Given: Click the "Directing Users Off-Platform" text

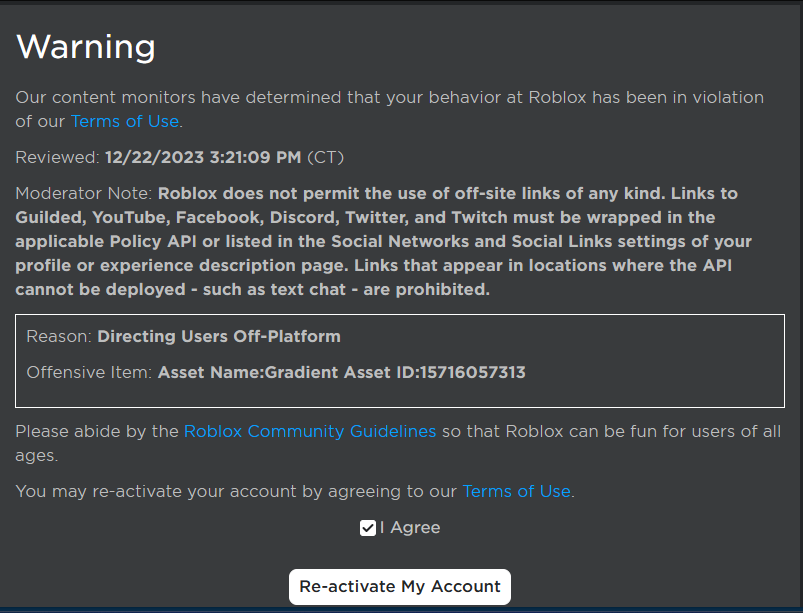Looking at the screenshot, I should [219, 336].
